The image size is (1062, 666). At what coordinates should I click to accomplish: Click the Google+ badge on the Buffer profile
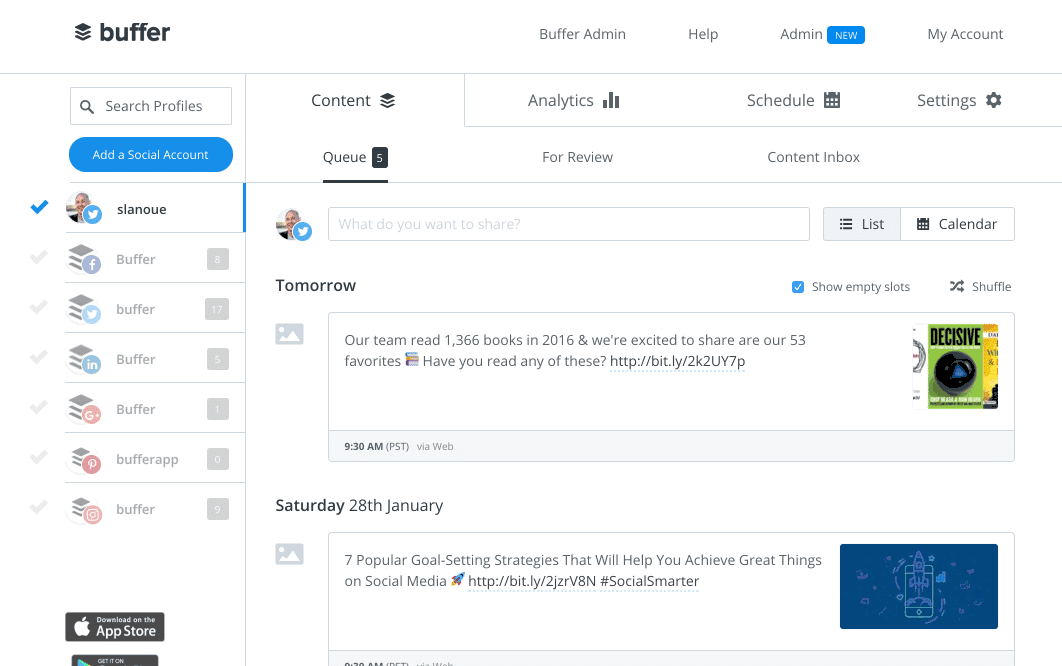coord(93,416)
